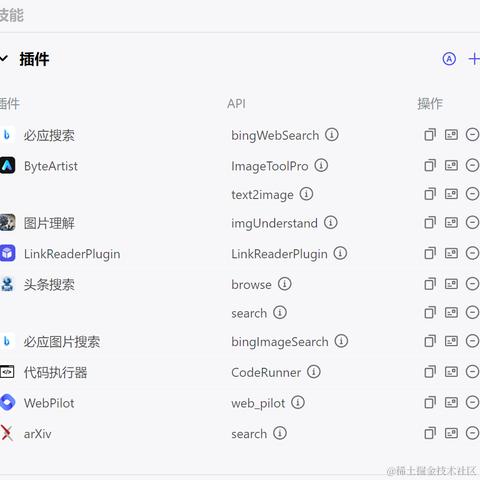Image resolution: width=480 pixels, height=480 pixels.
Task: Show info for ImageToolPro API
Action: click(321, 165)
